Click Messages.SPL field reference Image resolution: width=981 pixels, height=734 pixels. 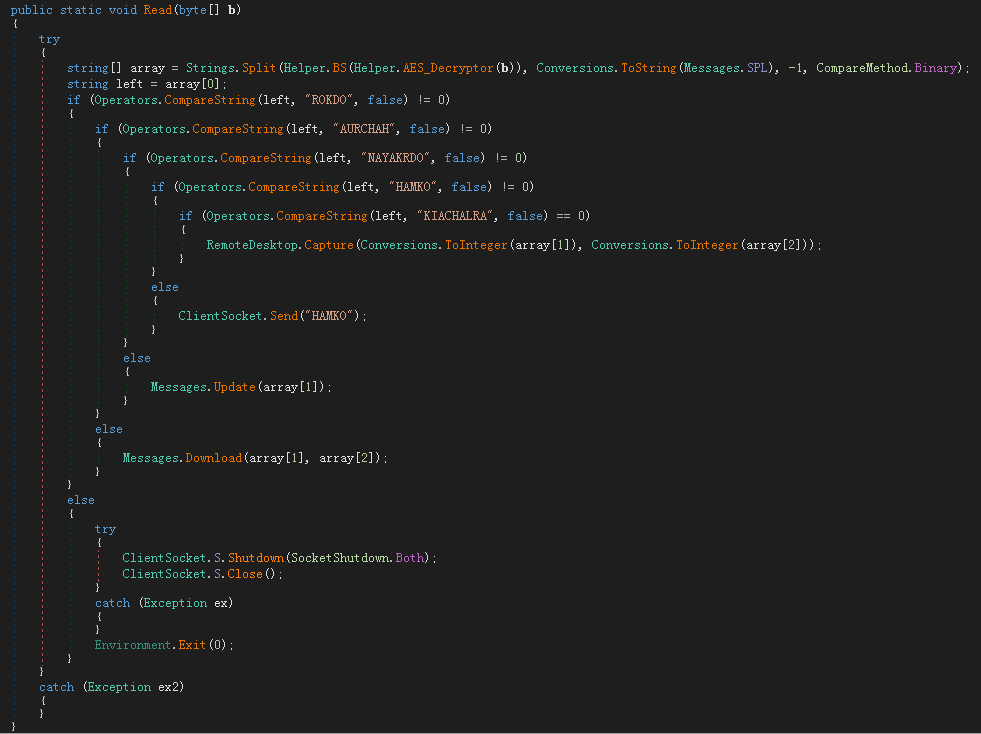[x=726, y=68]
